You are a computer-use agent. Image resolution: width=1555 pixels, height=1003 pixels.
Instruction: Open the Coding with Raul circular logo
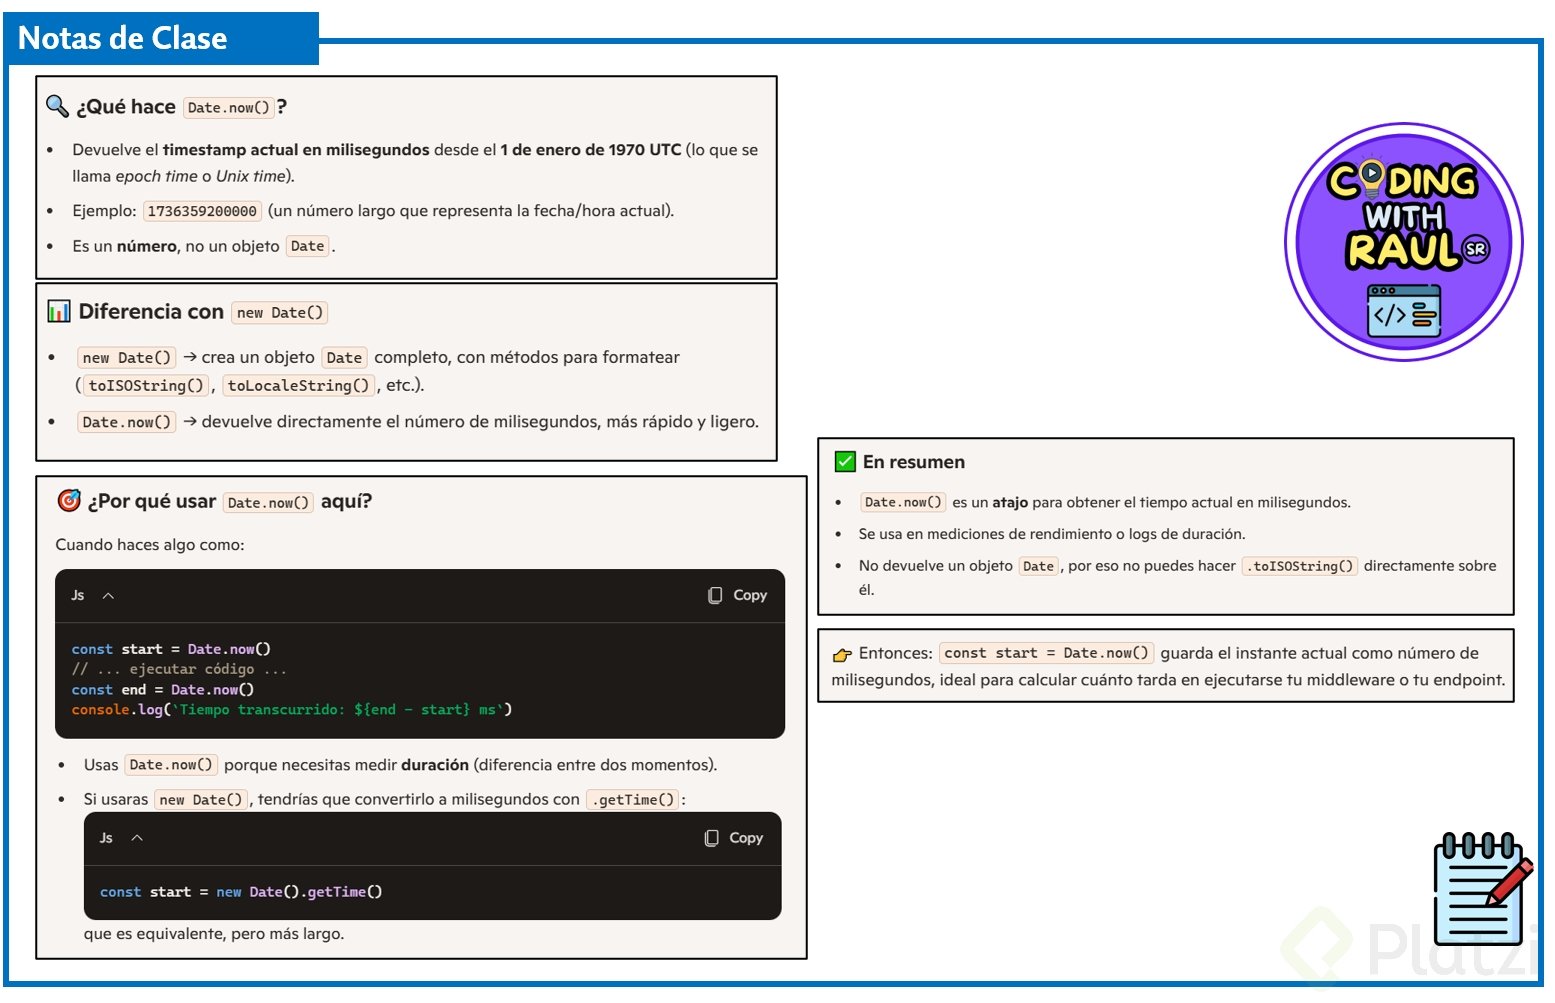(x=1403, y=242)
